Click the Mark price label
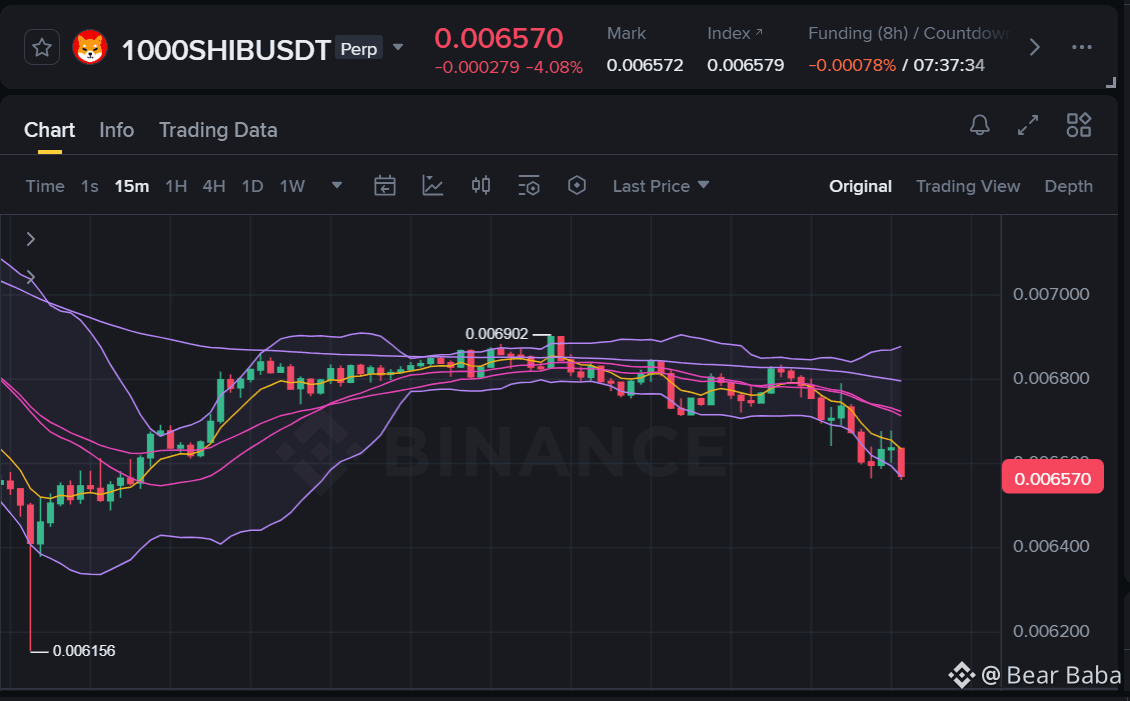Screen dimensions: 1130x701 point(626,33)
